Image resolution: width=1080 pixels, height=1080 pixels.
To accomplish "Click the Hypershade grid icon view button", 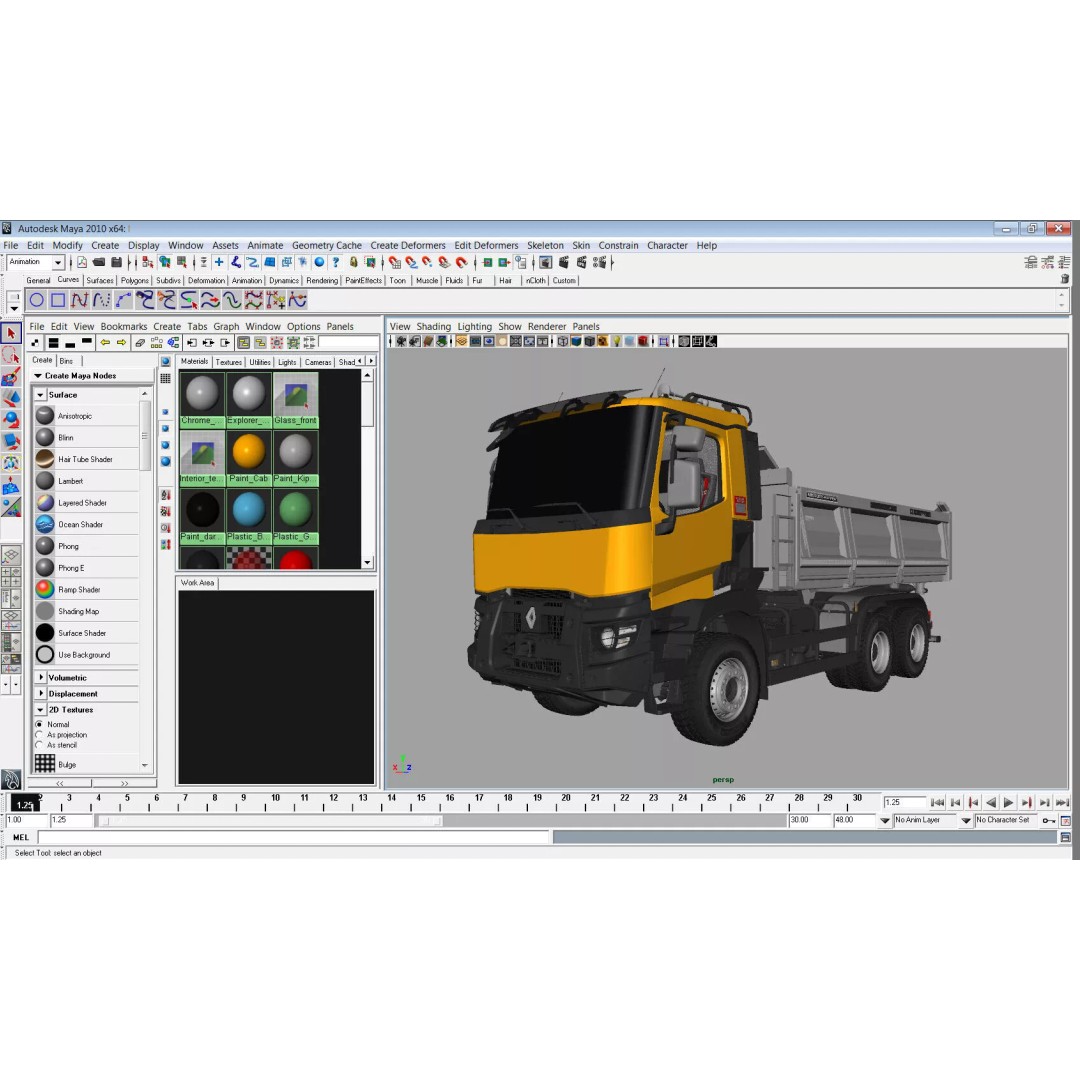I will click(165, 378).
